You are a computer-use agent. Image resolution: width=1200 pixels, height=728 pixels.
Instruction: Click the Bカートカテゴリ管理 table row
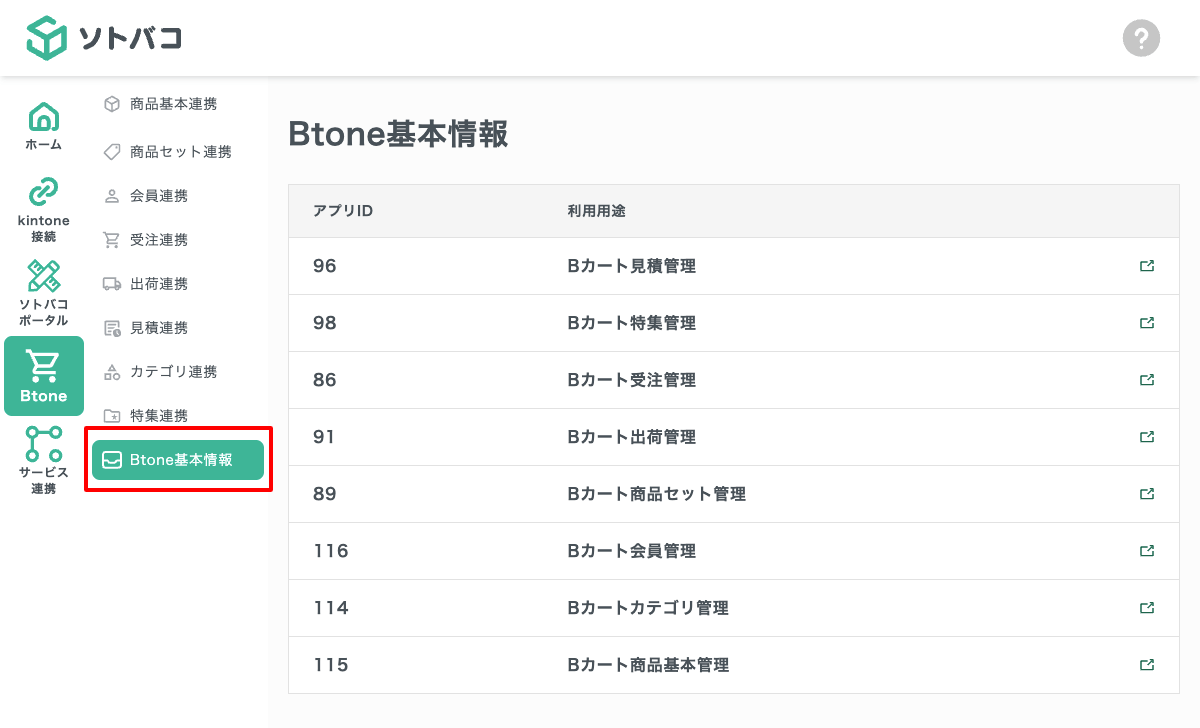coord(648,608)
